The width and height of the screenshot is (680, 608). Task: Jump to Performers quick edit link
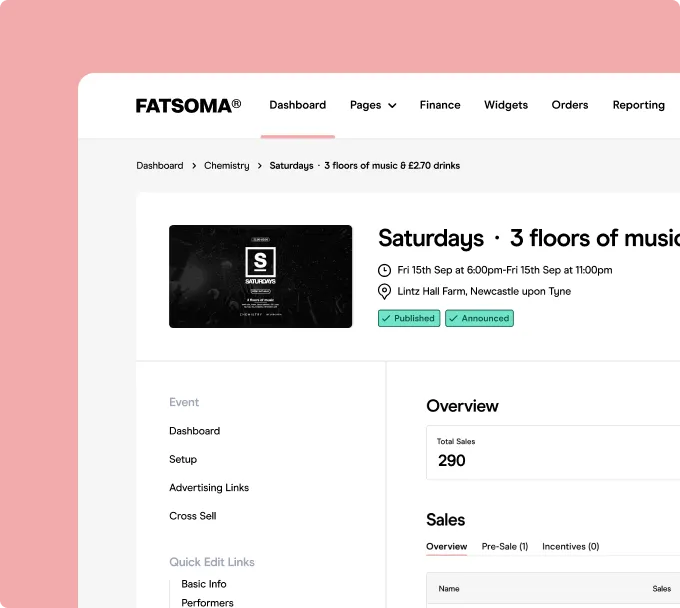click(207, 603)
